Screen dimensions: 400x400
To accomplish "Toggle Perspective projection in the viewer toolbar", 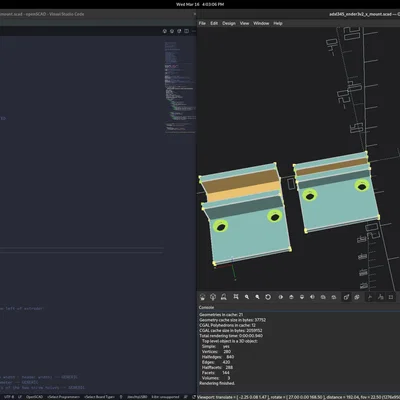I will [346, 297].
